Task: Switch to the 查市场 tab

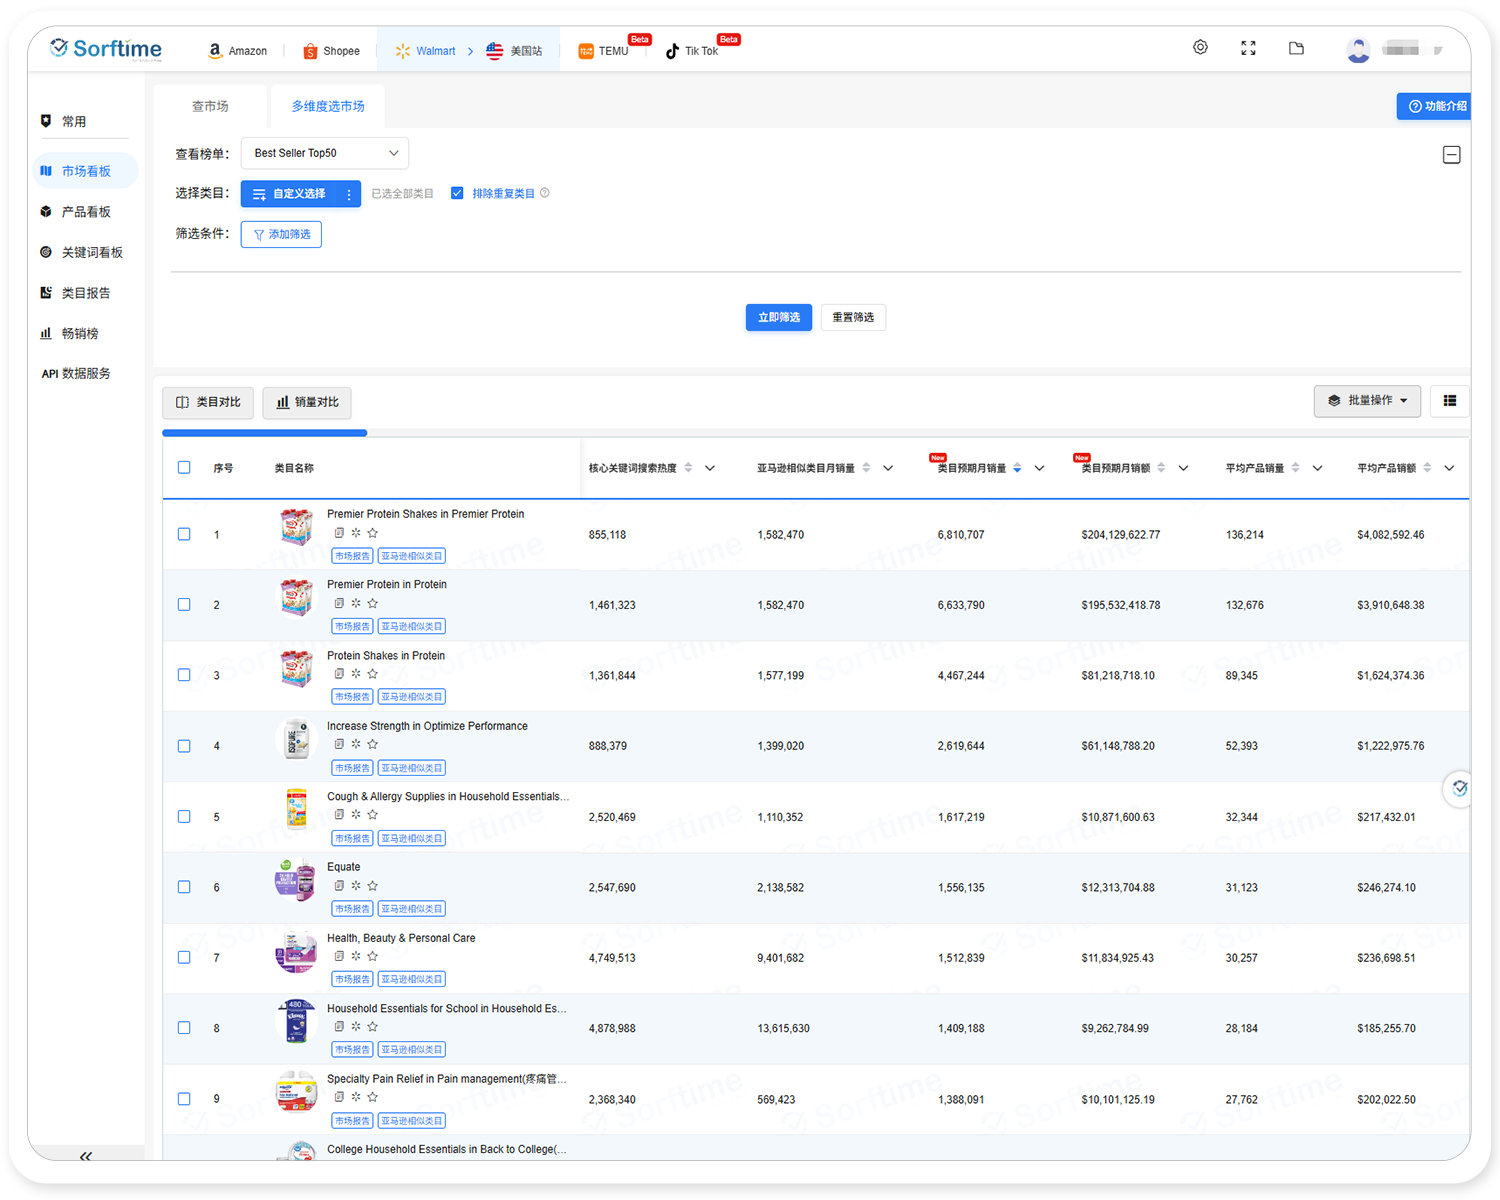Action: coord(210,106)
